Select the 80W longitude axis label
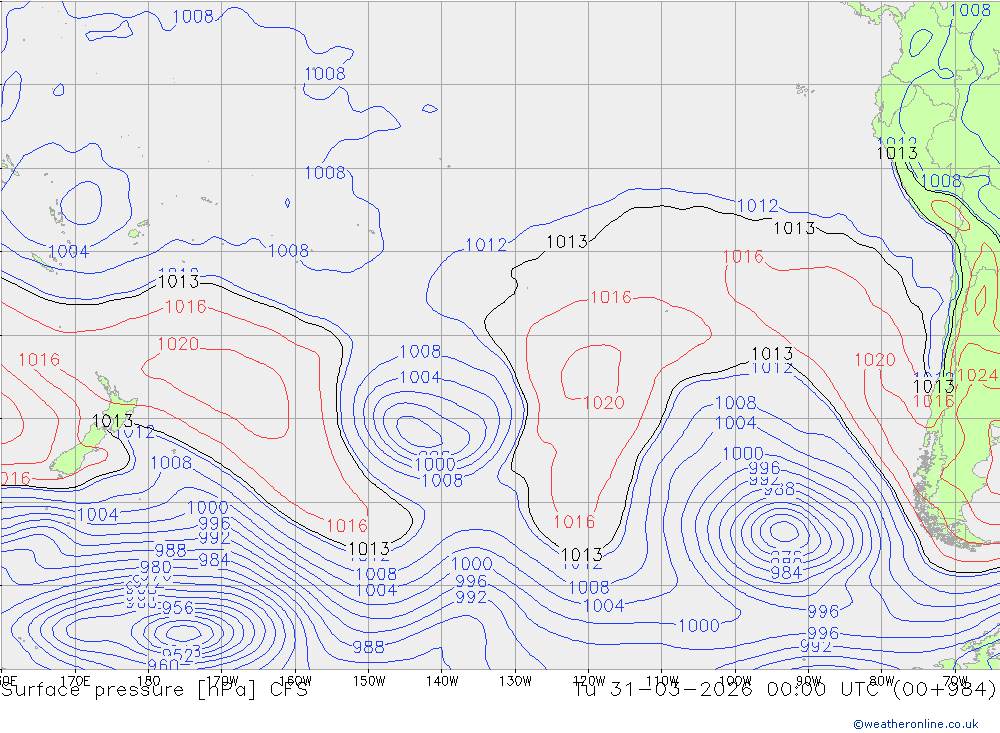This screenshot has height=733, width=1000. point(882,681)
